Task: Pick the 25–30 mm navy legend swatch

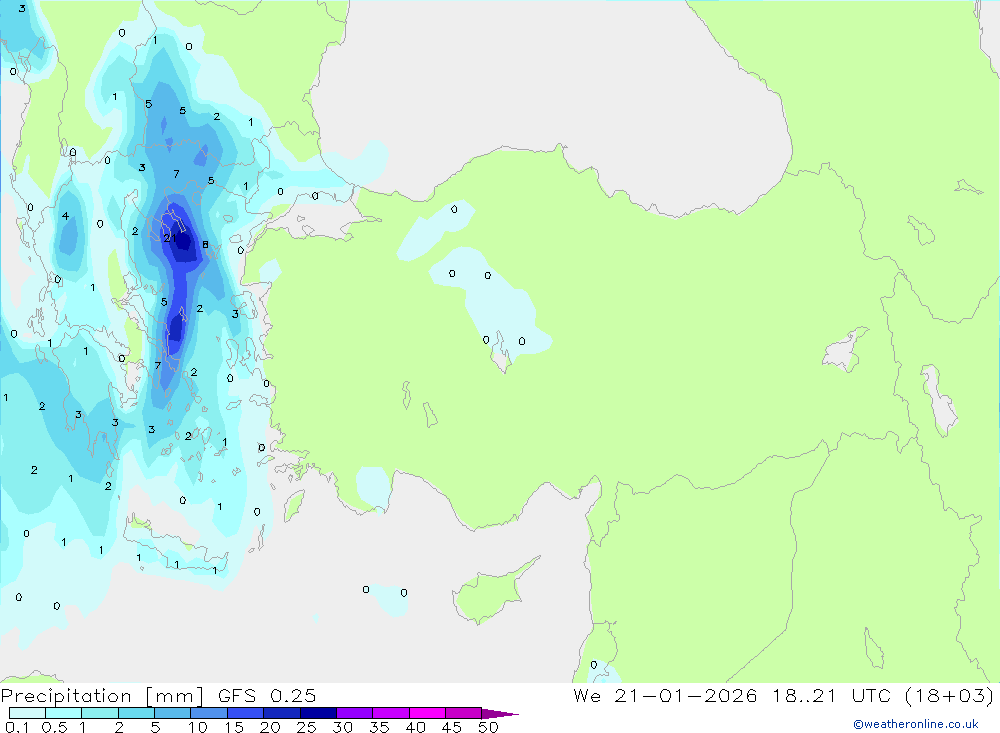Action: tap(318, 713)
